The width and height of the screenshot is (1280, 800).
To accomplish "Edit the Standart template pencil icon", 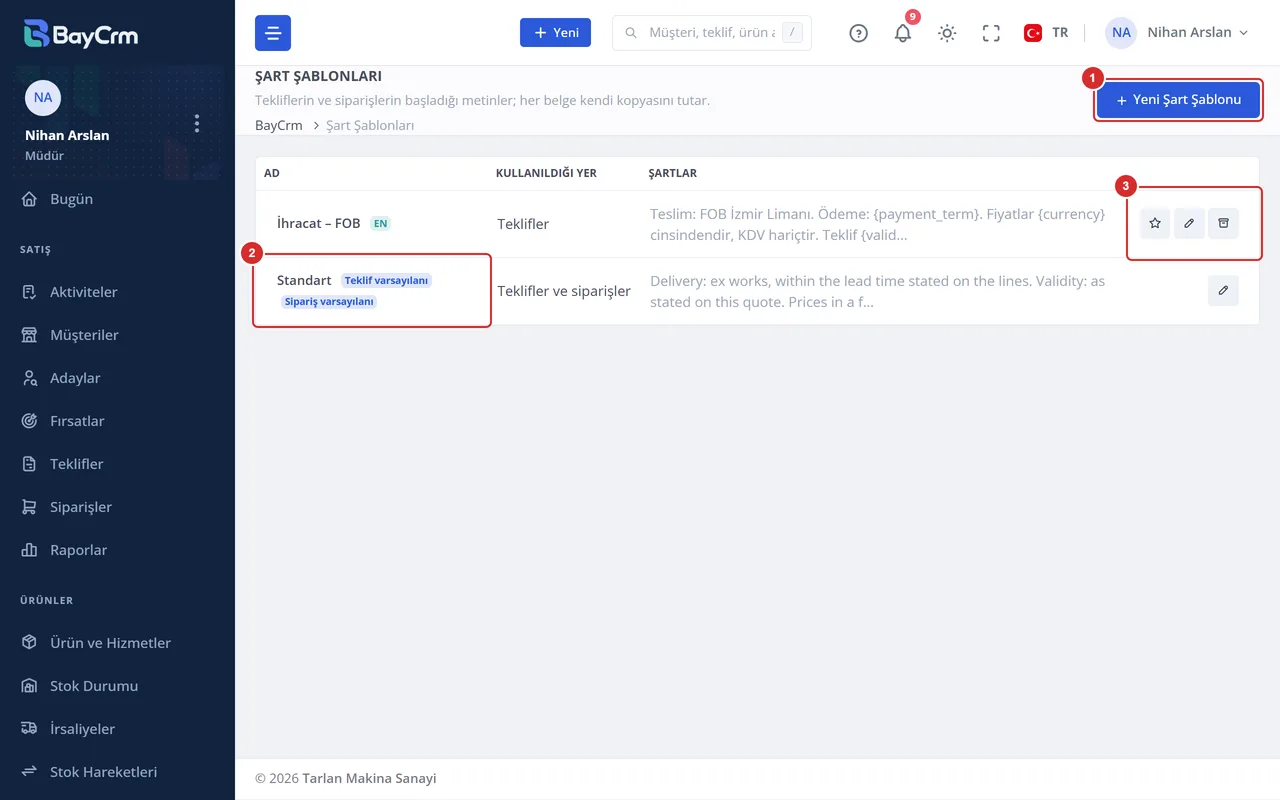I will [1223, 290].
